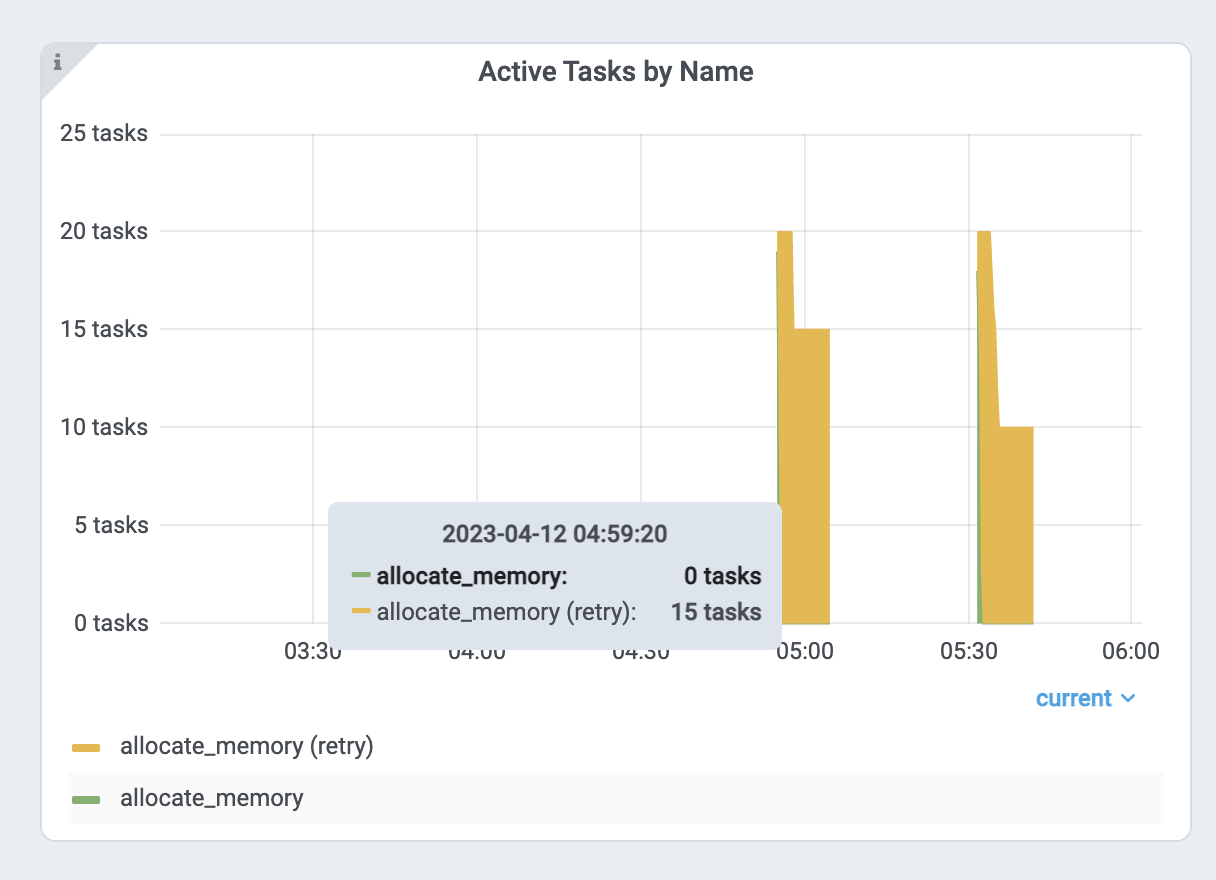Click the current link below the chart

pyautogui.click(x=1073, y=699)
